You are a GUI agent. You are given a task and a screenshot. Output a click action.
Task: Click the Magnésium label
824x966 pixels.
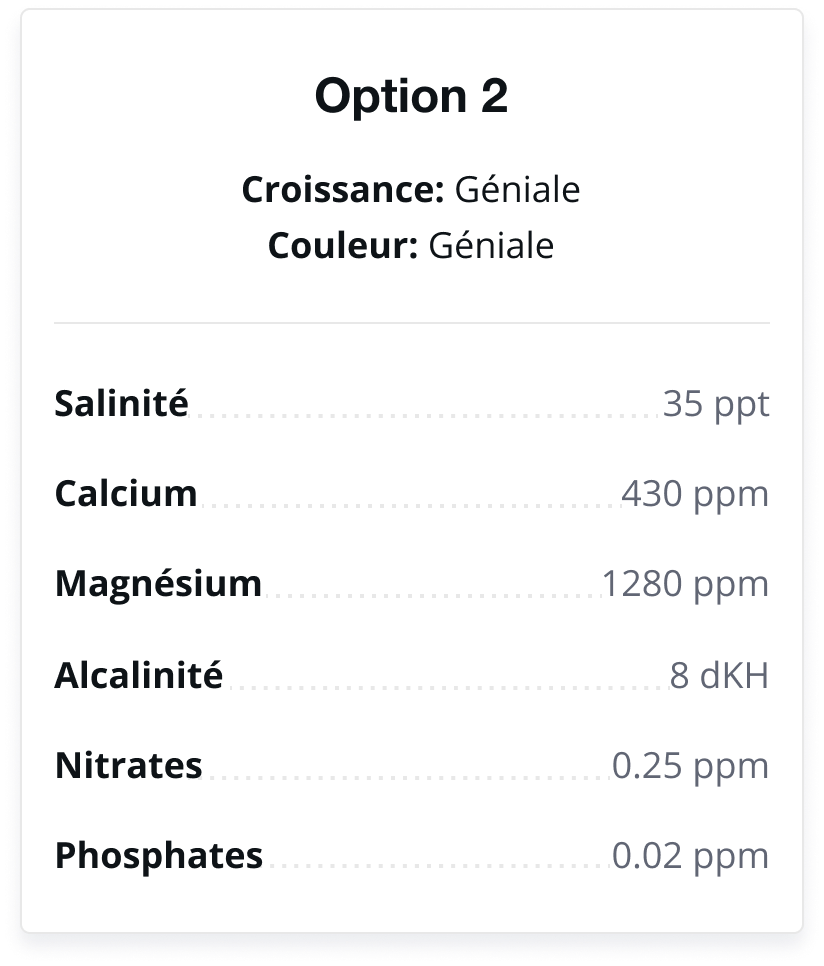(158, 583)
